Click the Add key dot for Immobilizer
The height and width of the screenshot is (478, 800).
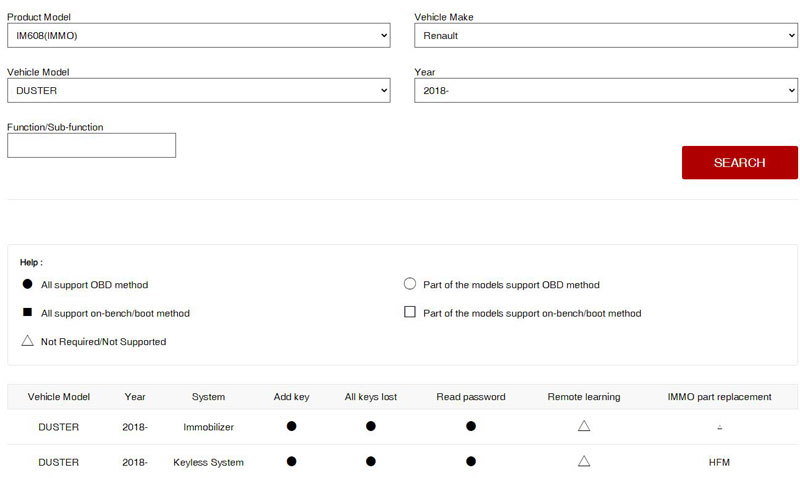[x=291, y=426]
